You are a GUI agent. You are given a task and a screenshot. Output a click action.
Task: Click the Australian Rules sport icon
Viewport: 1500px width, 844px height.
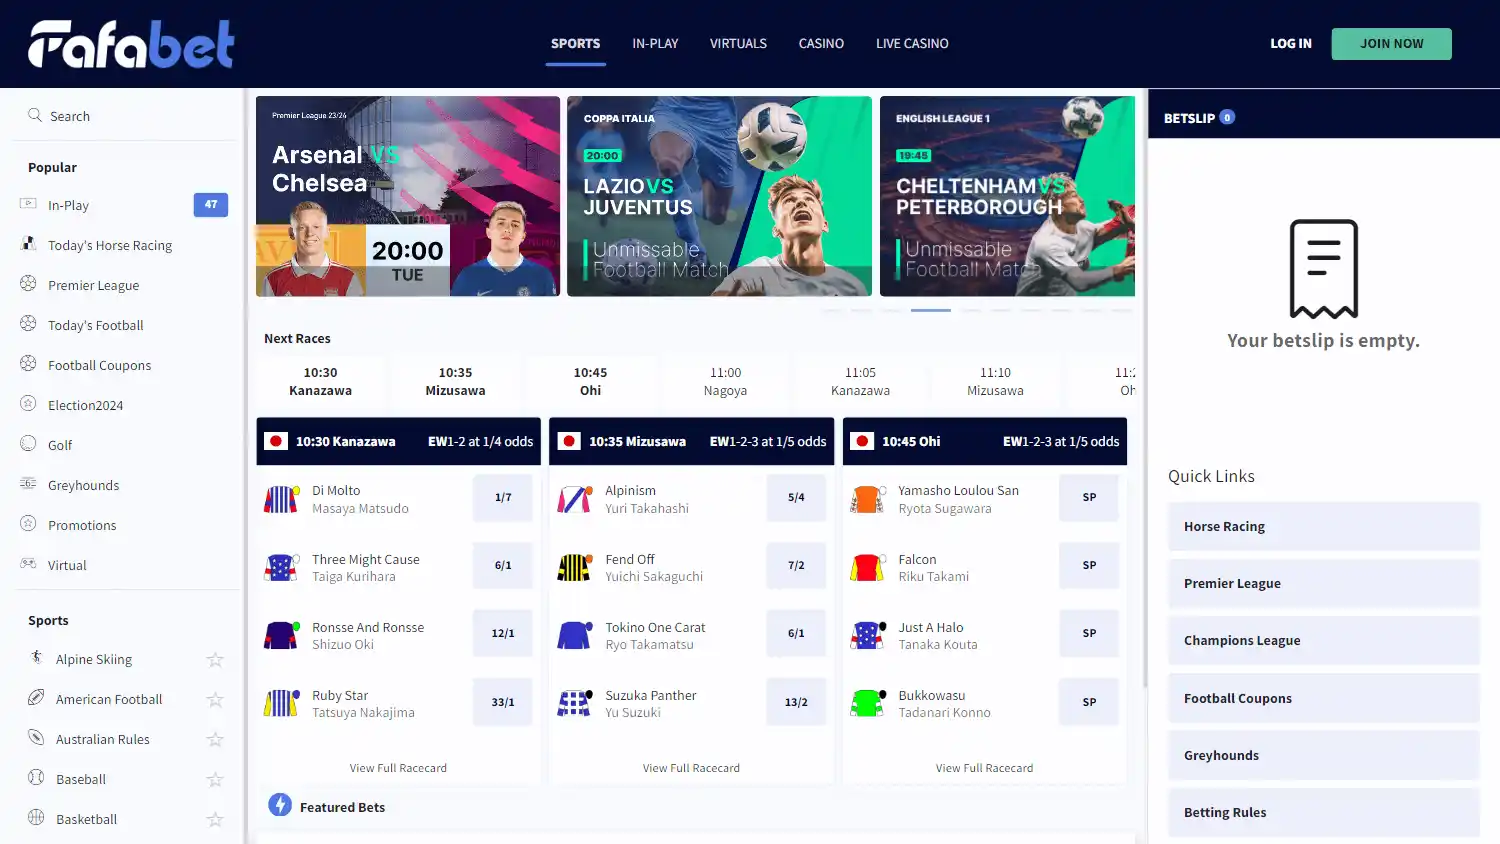36,738
